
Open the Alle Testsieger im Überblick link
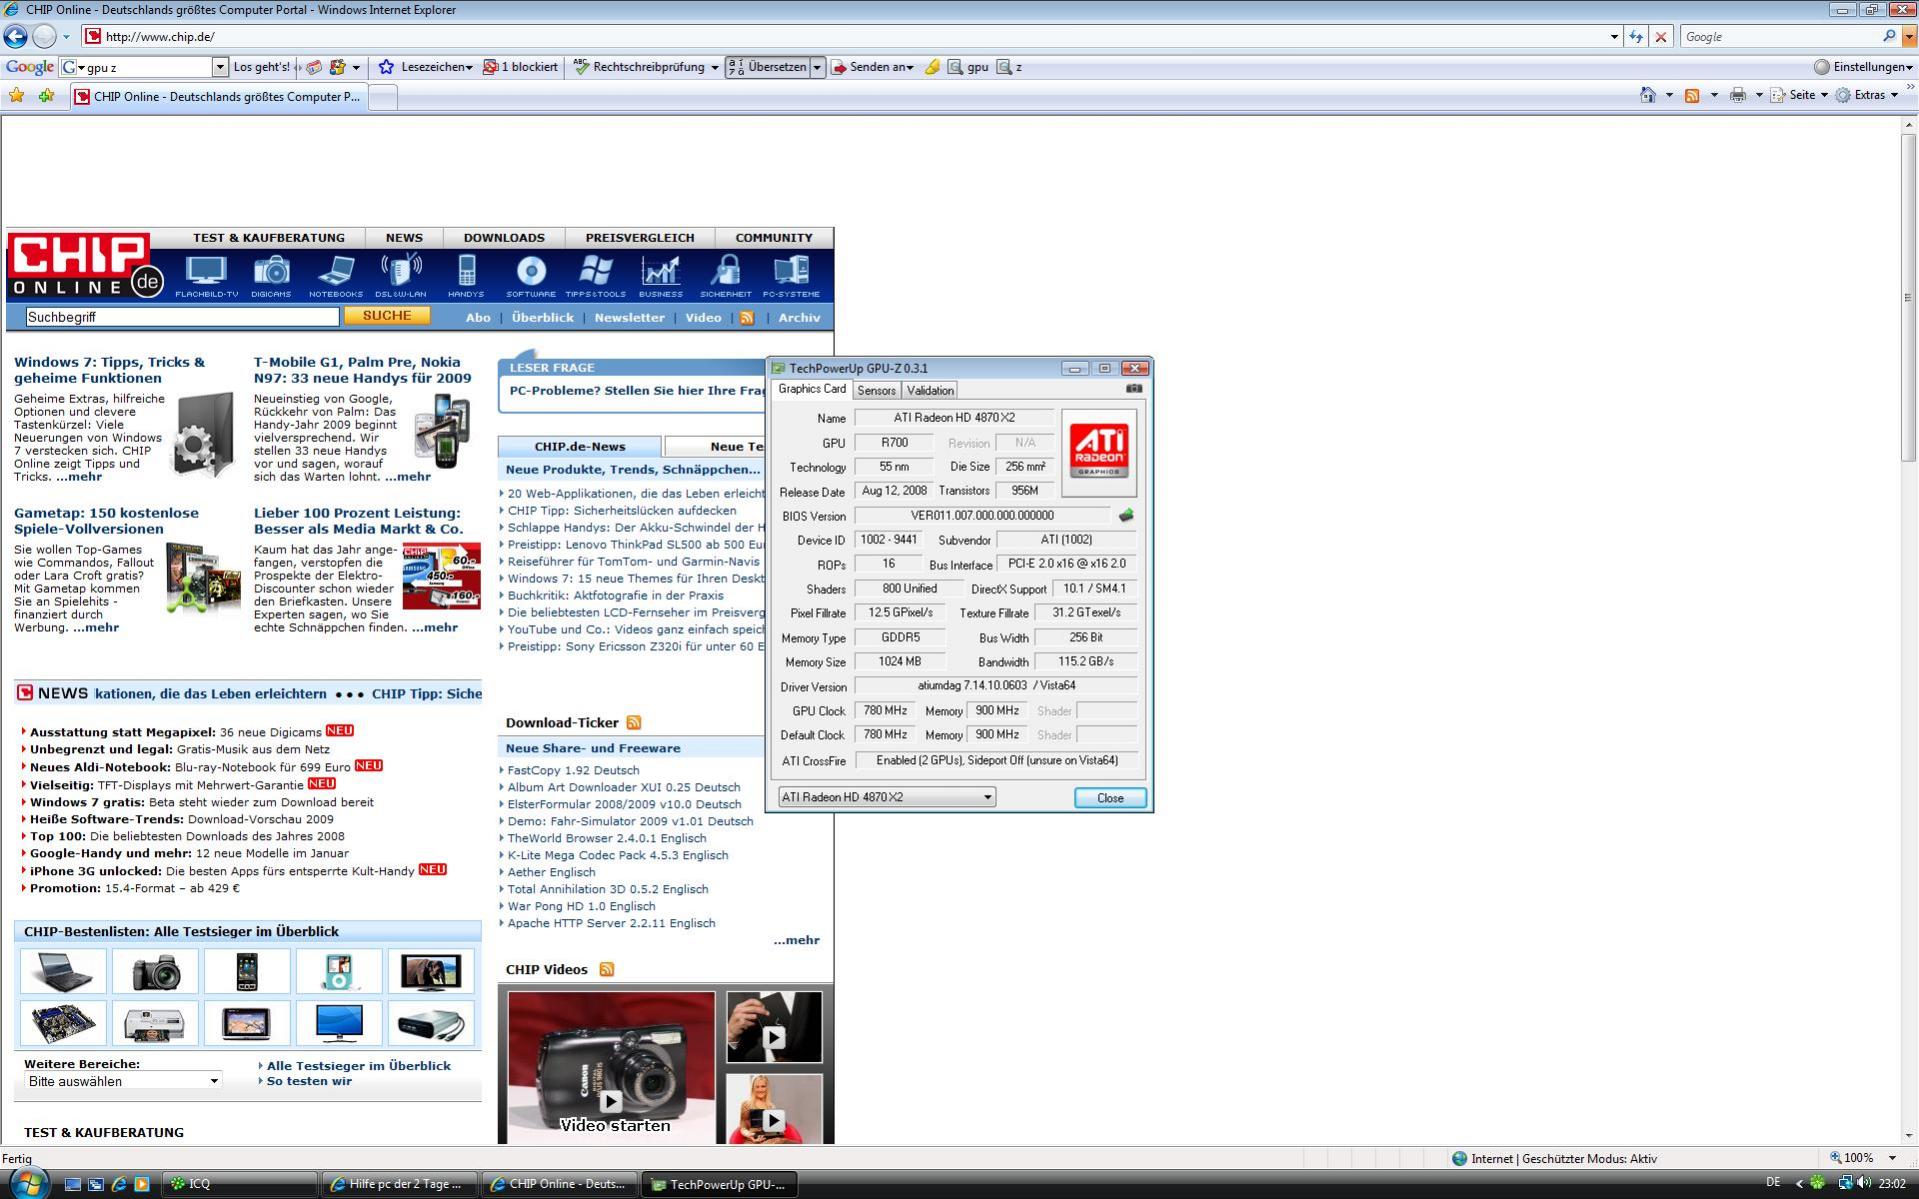click(x=359, y=1066)
